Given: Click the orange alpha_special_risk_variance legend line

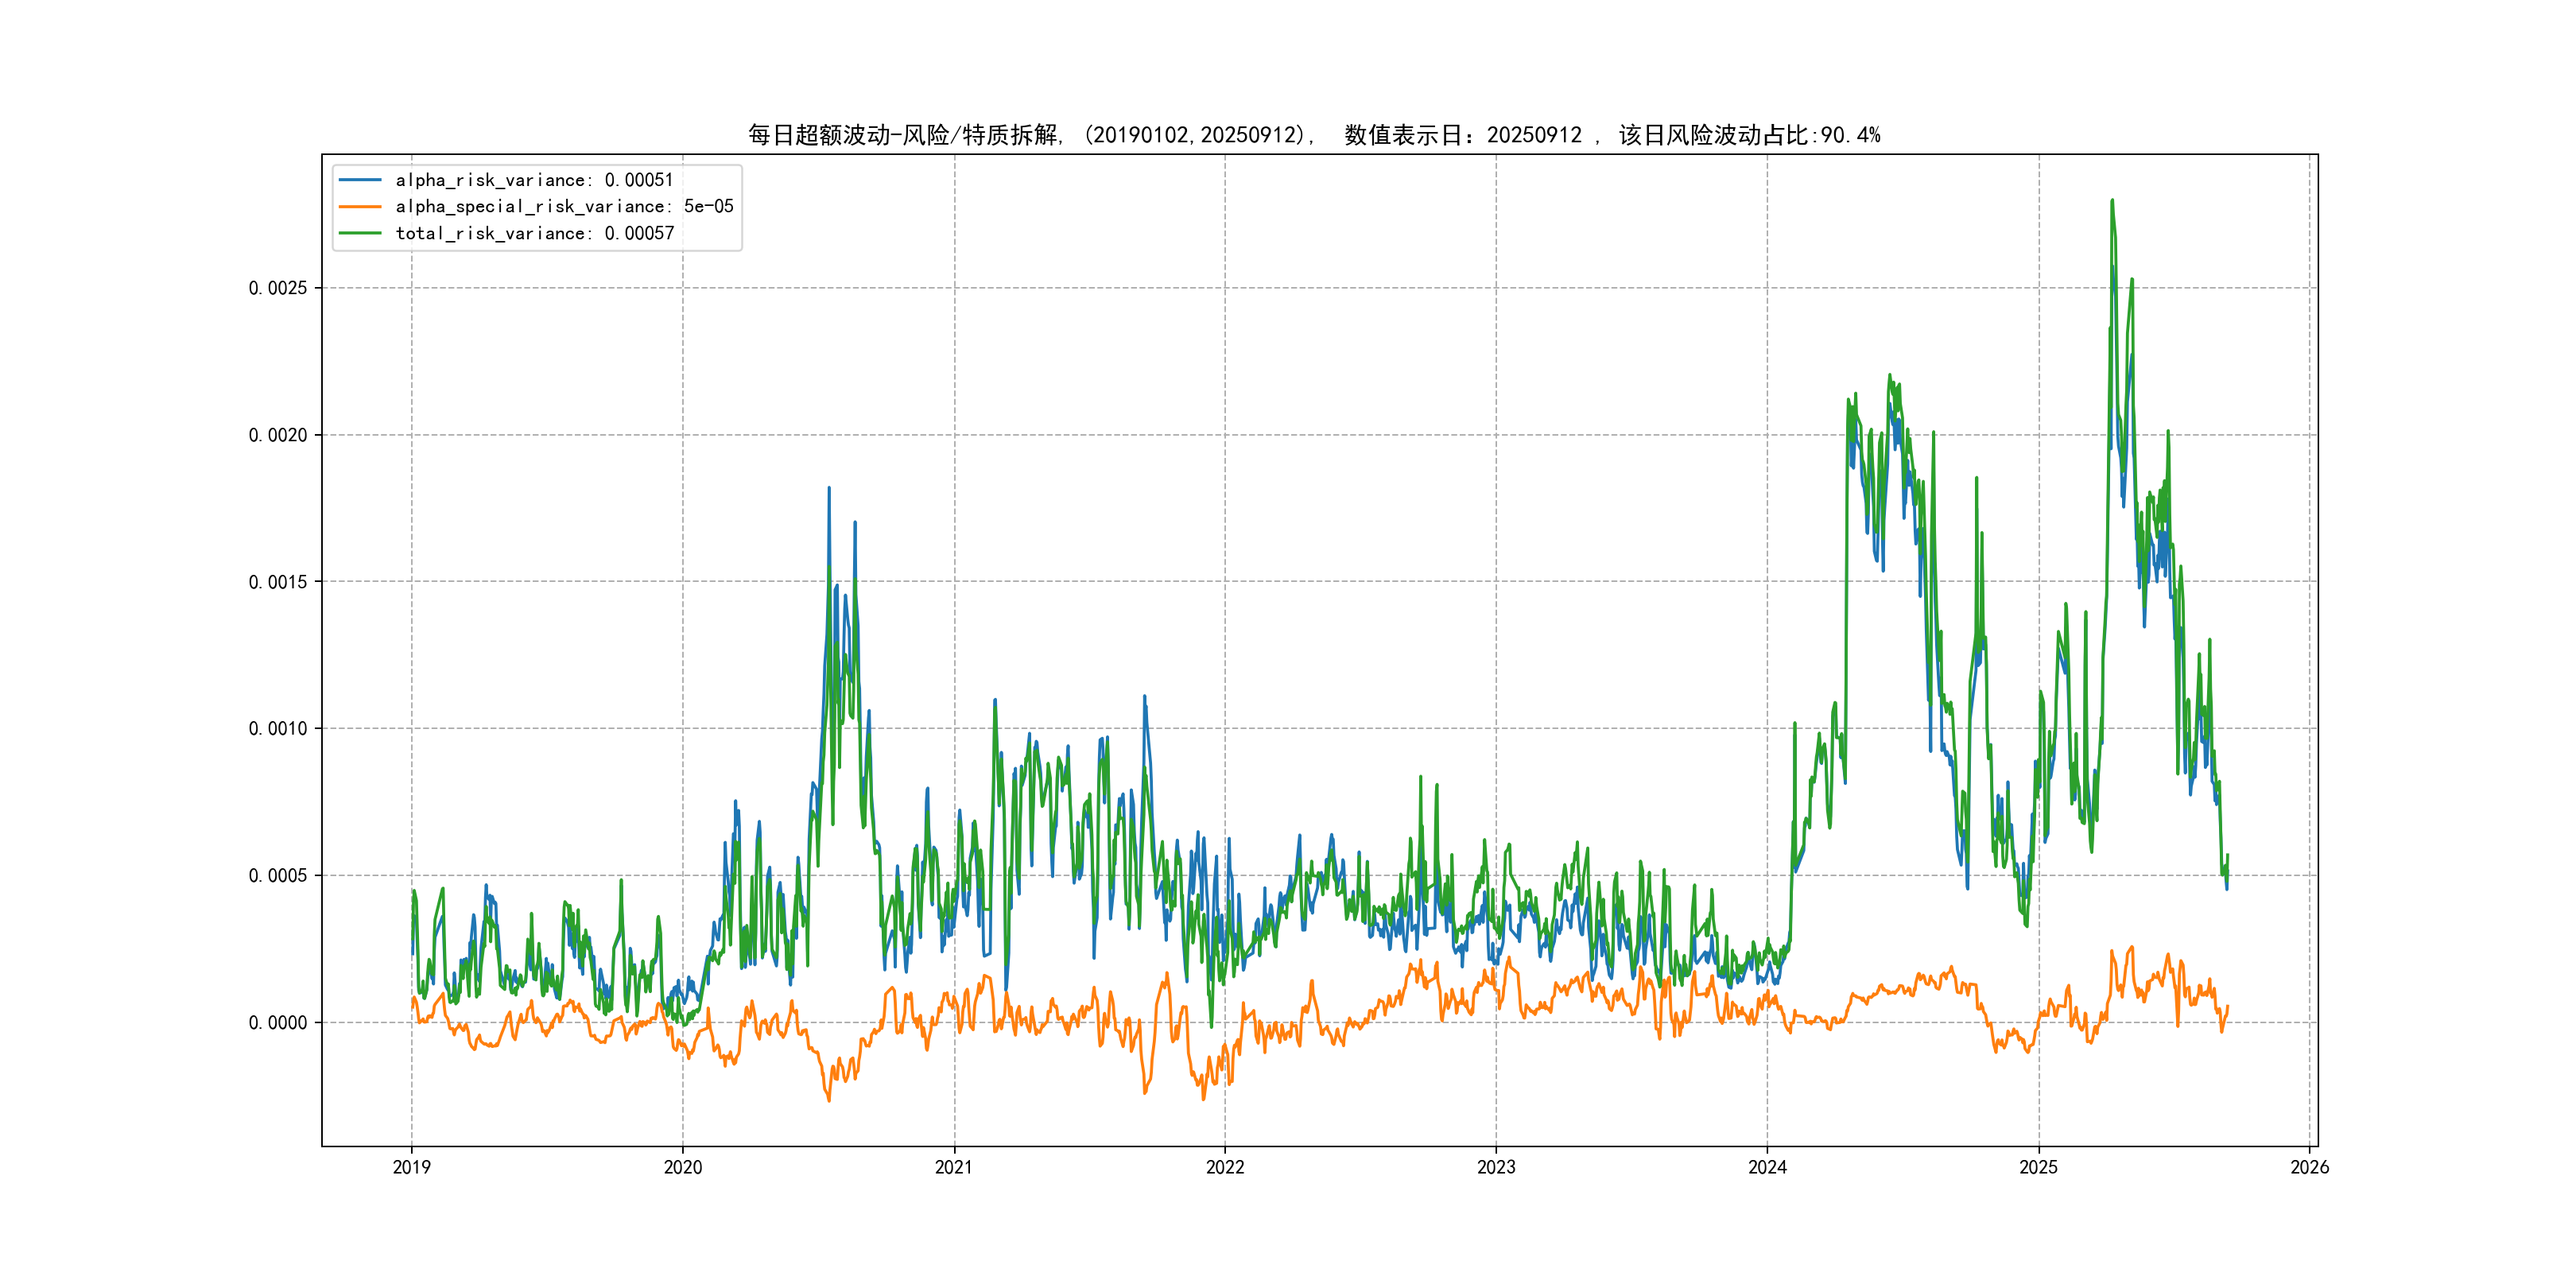Looking at the screenshot, I should click(360, 207).
